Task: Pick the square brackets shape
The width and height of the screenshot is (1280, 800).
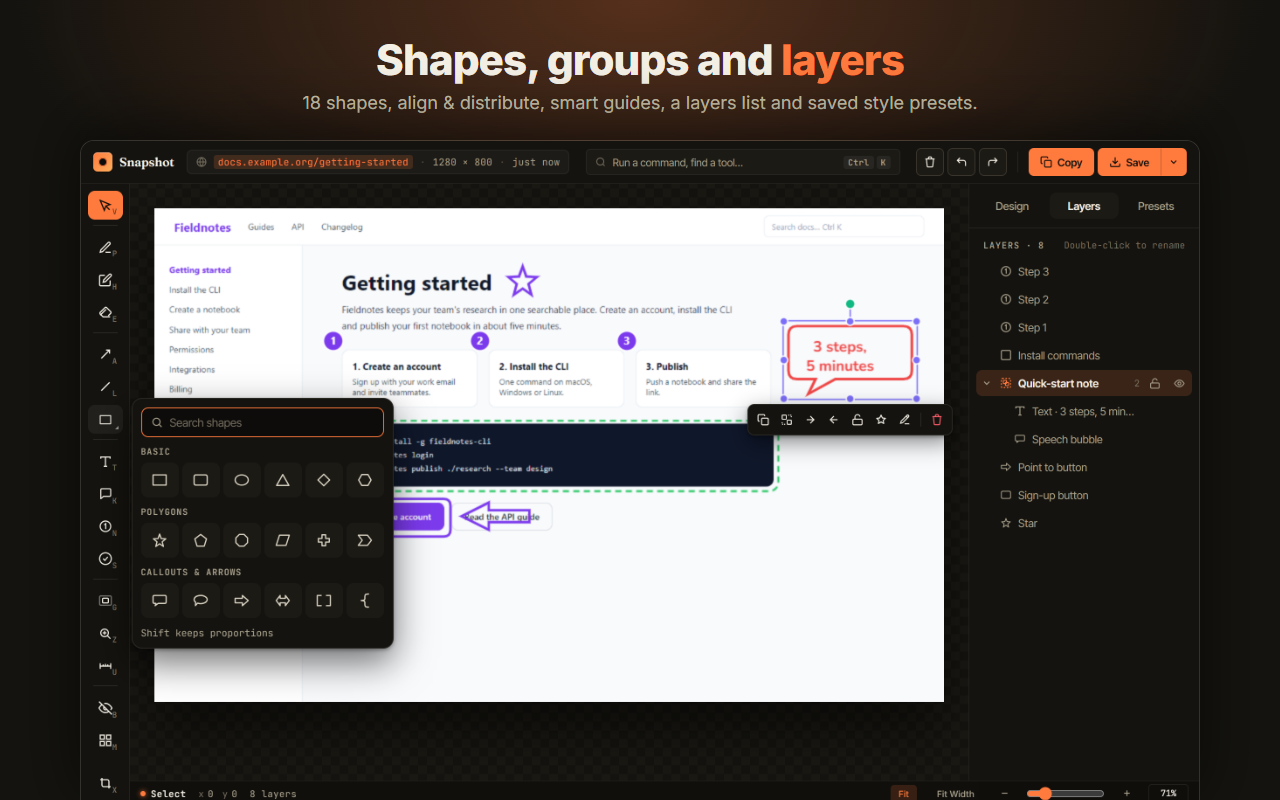Action: [324, 600]
